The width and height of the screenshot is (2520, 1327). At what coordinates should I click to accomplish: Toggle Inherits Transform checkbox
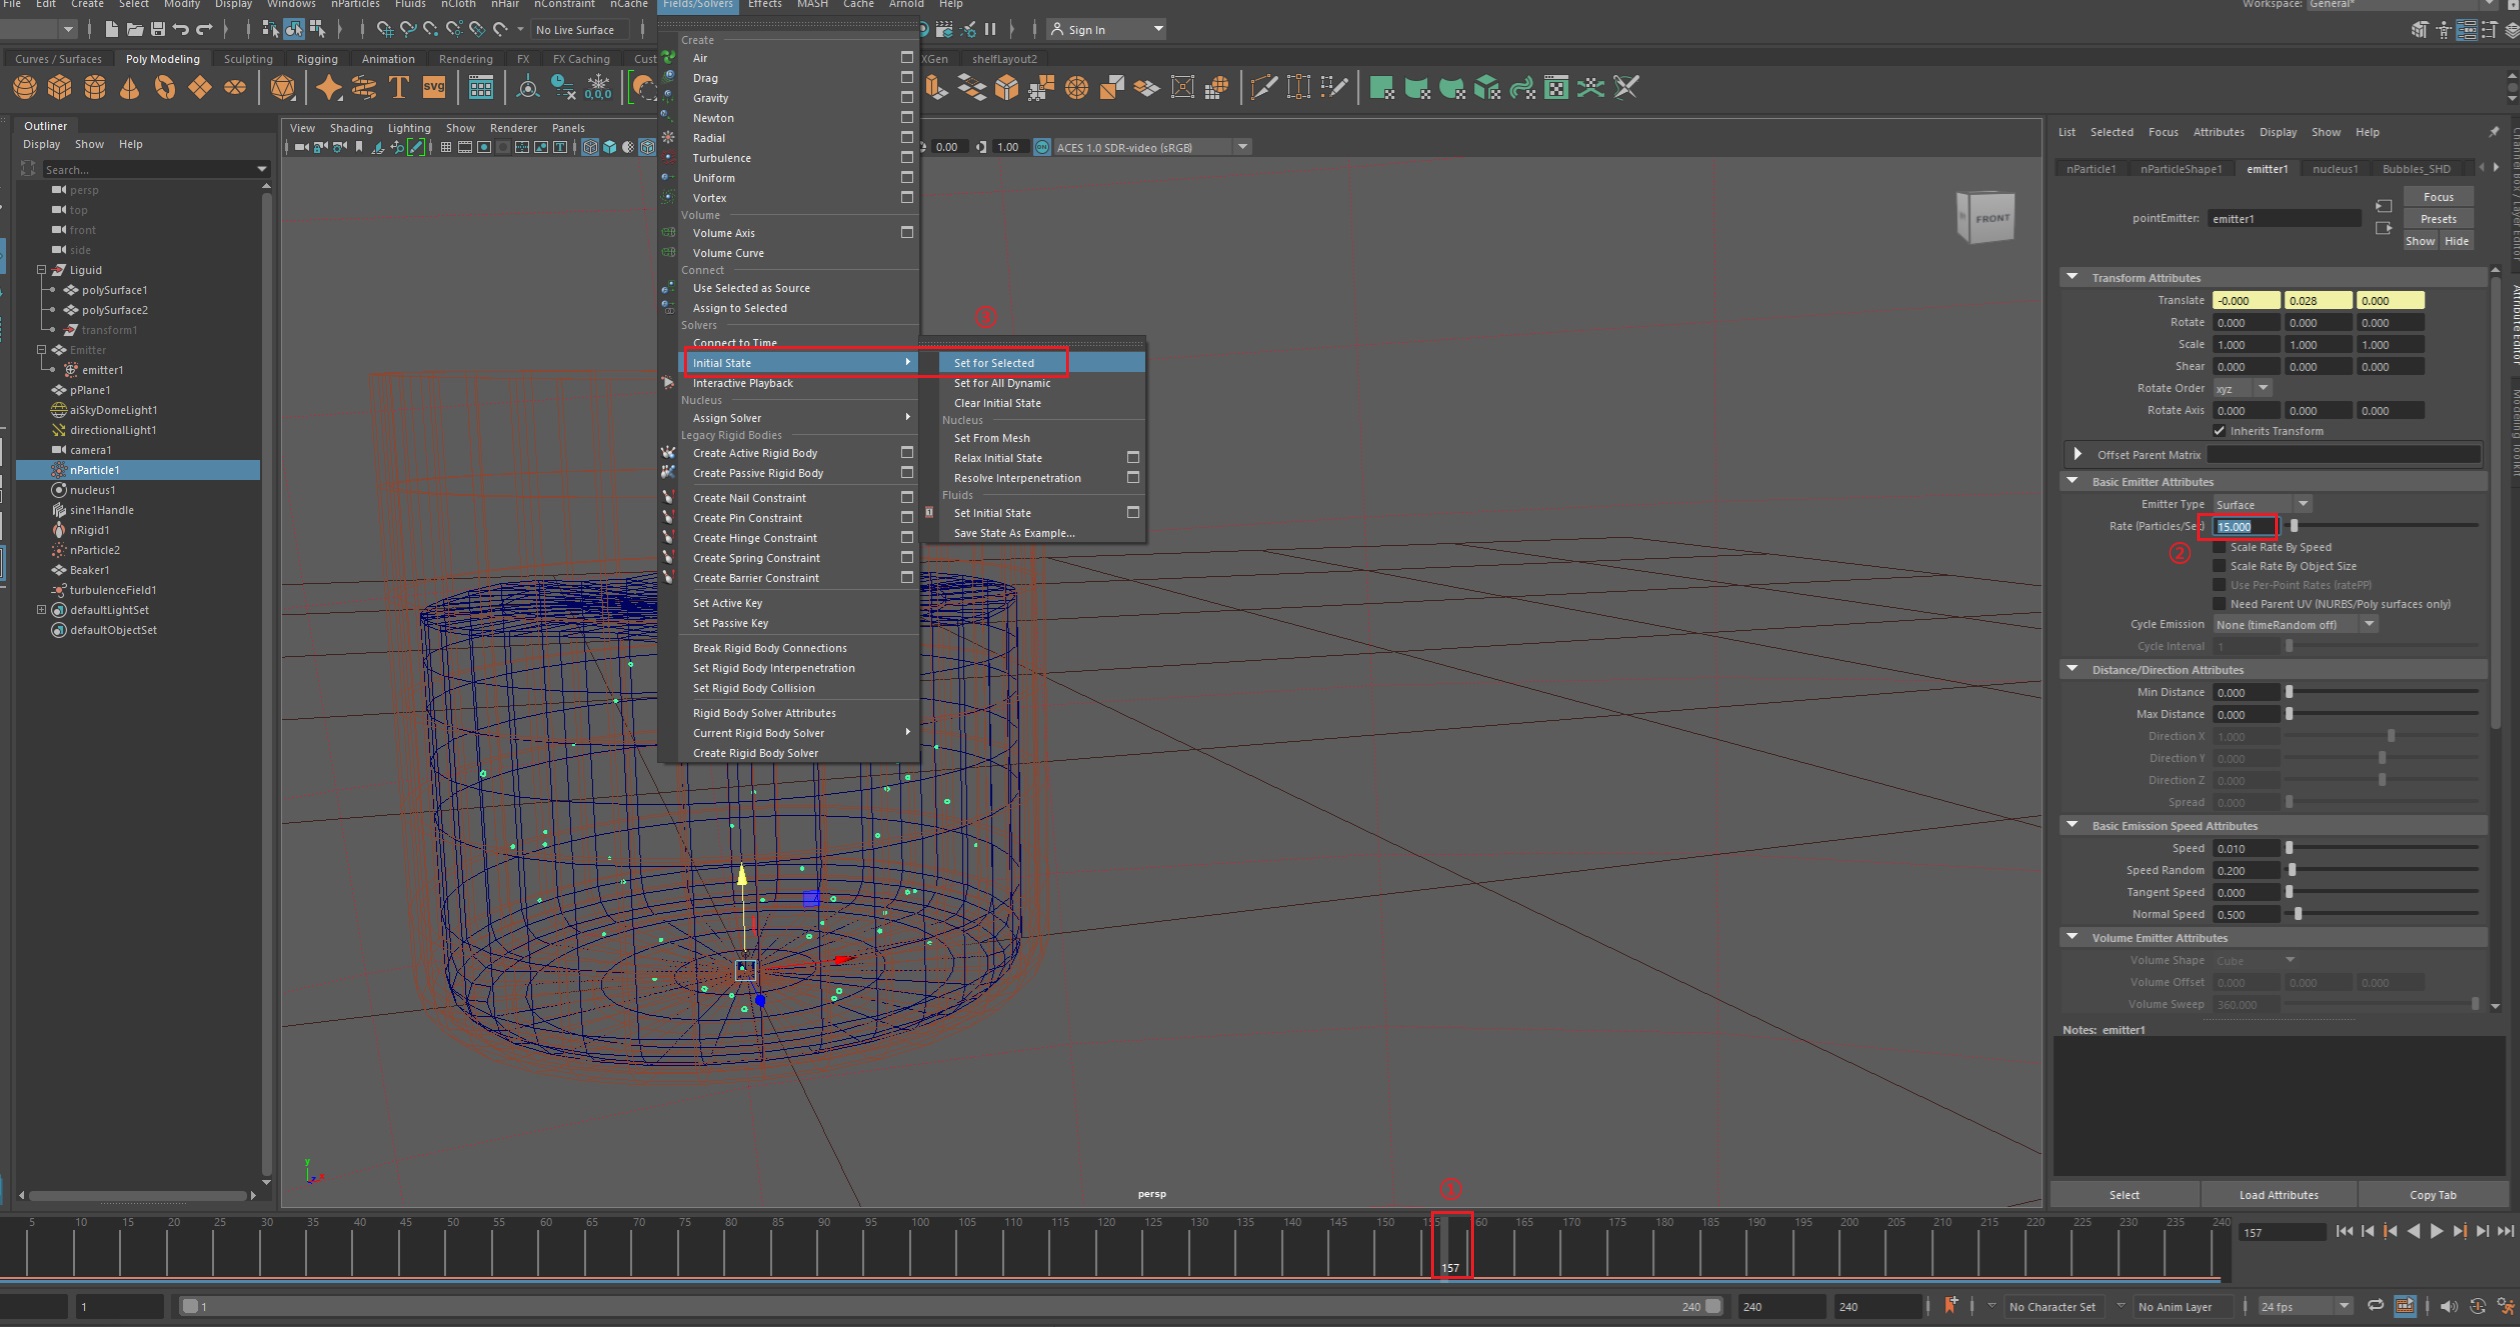coord(2219,431)
